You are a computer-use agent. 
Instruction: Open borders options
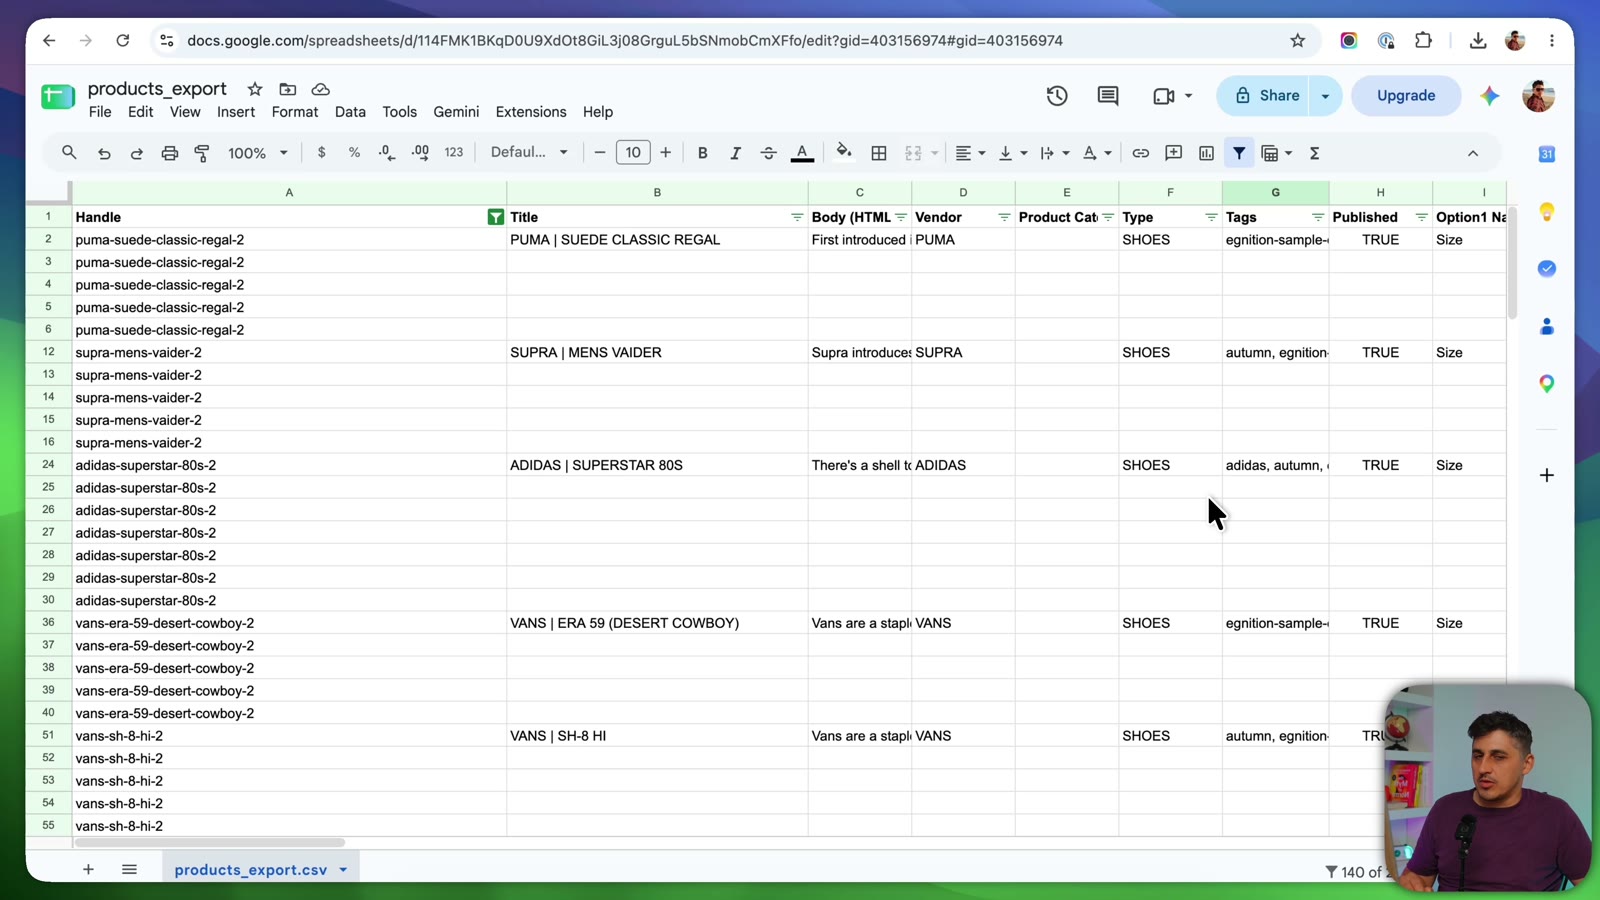879,153
